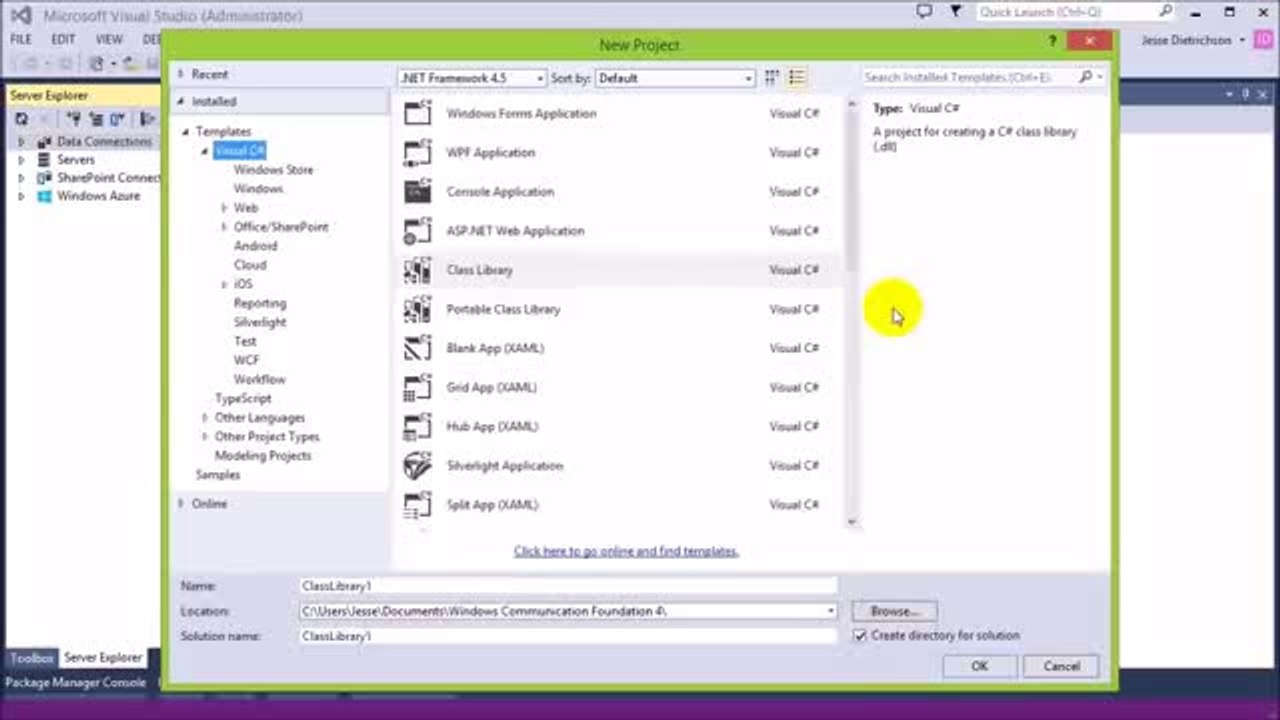Select the Silverlight Application template icon
This screenshot has width=1280, height=720.
pyautogui.click(x=417, y=465)
